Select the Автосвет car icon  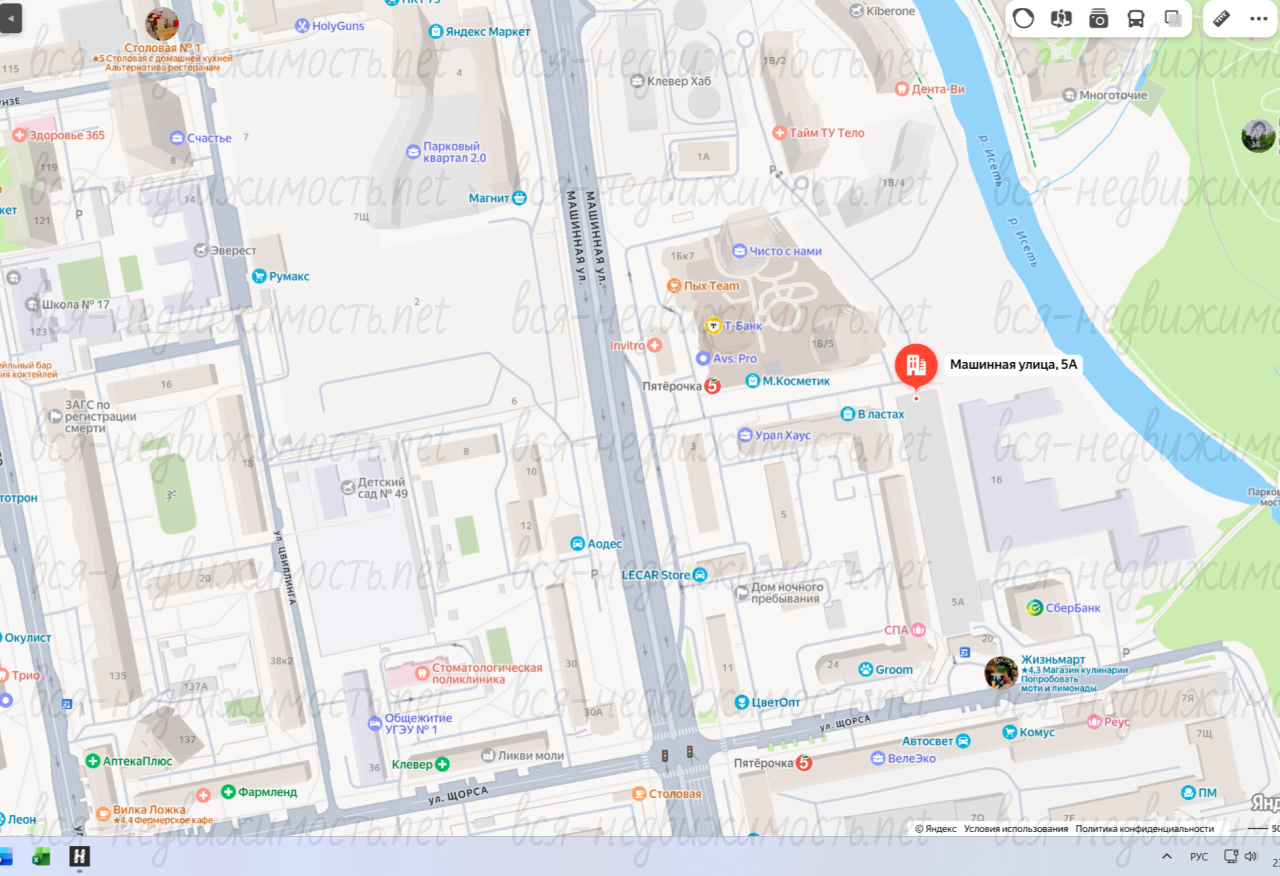(962, 741)
